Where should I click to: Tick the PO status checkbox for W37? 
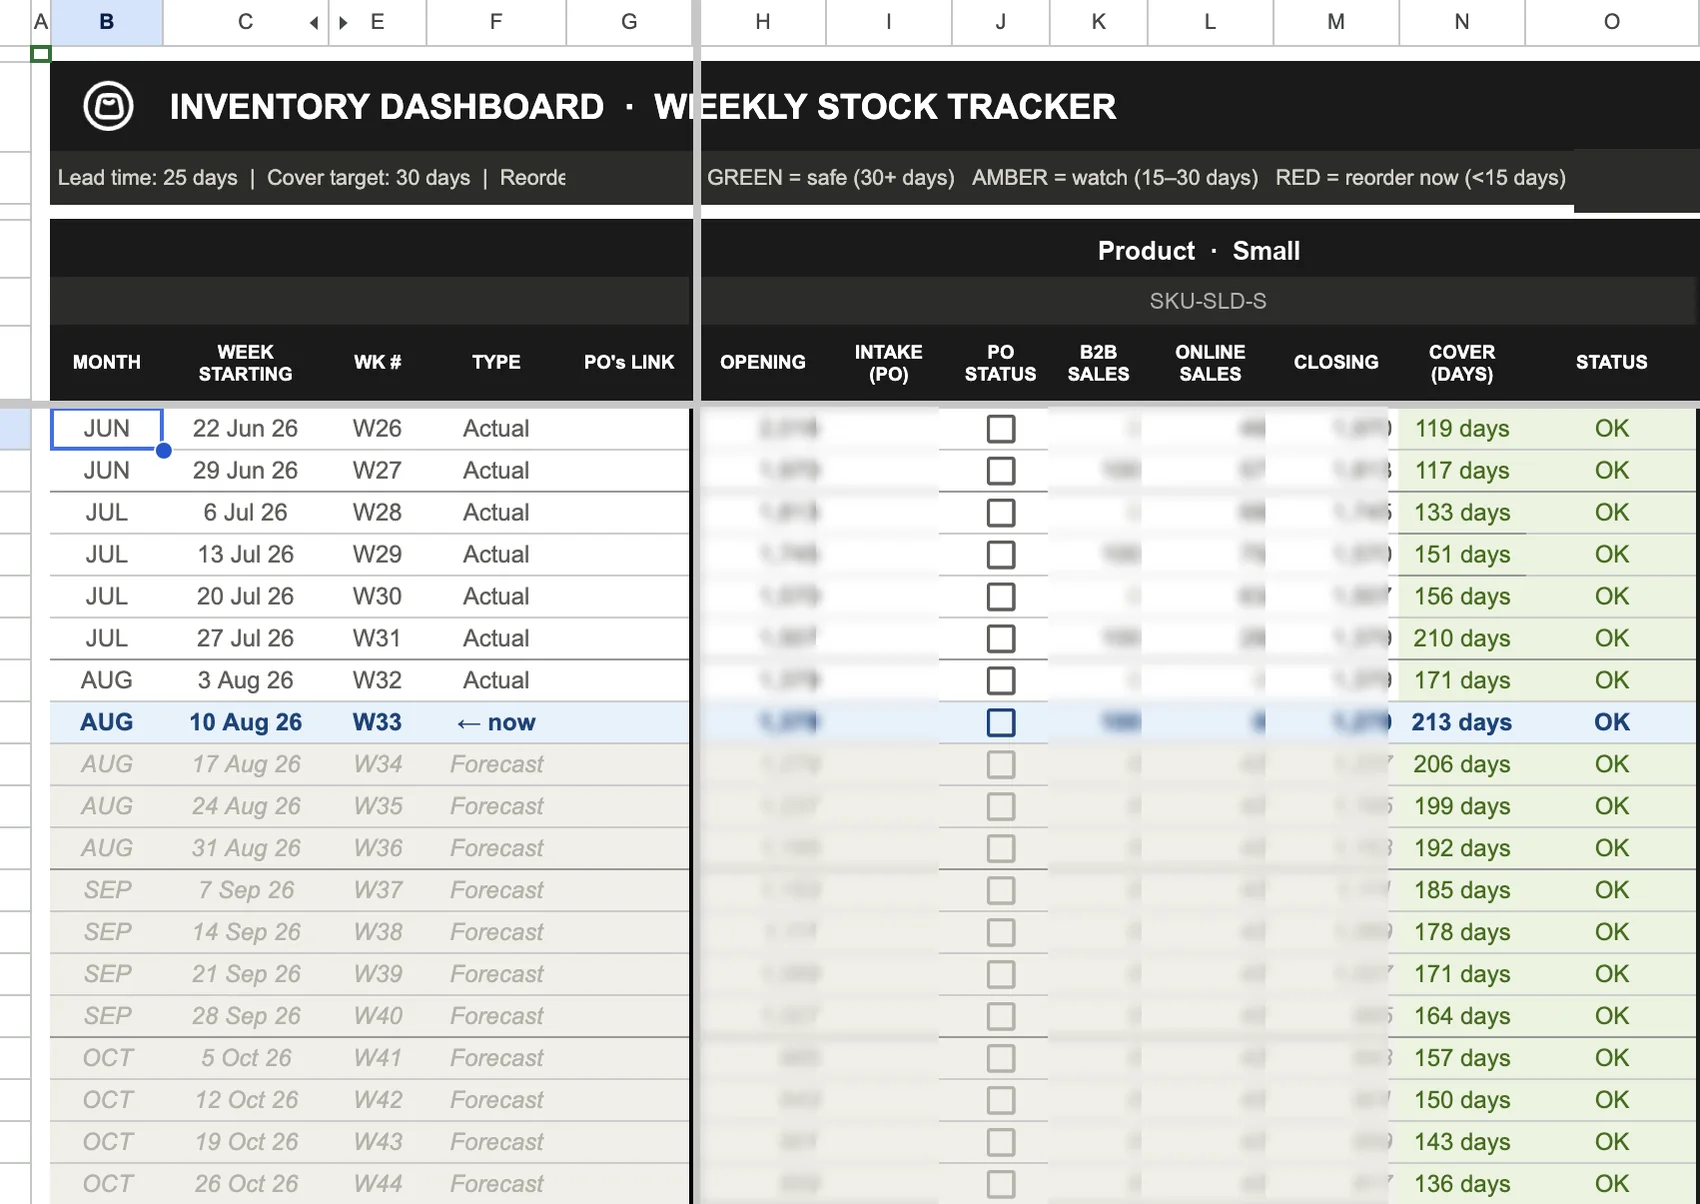[x=1000, y=891]
